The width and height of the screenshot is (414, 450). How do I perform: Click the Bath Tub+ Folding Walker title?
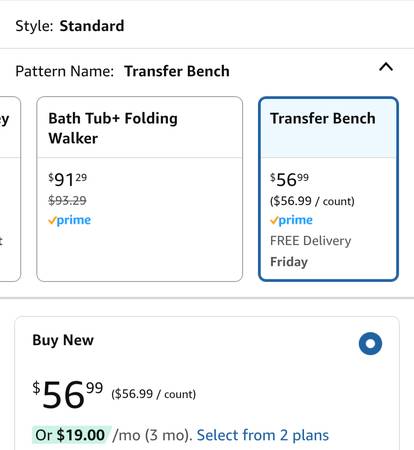(x=113, y=128)
